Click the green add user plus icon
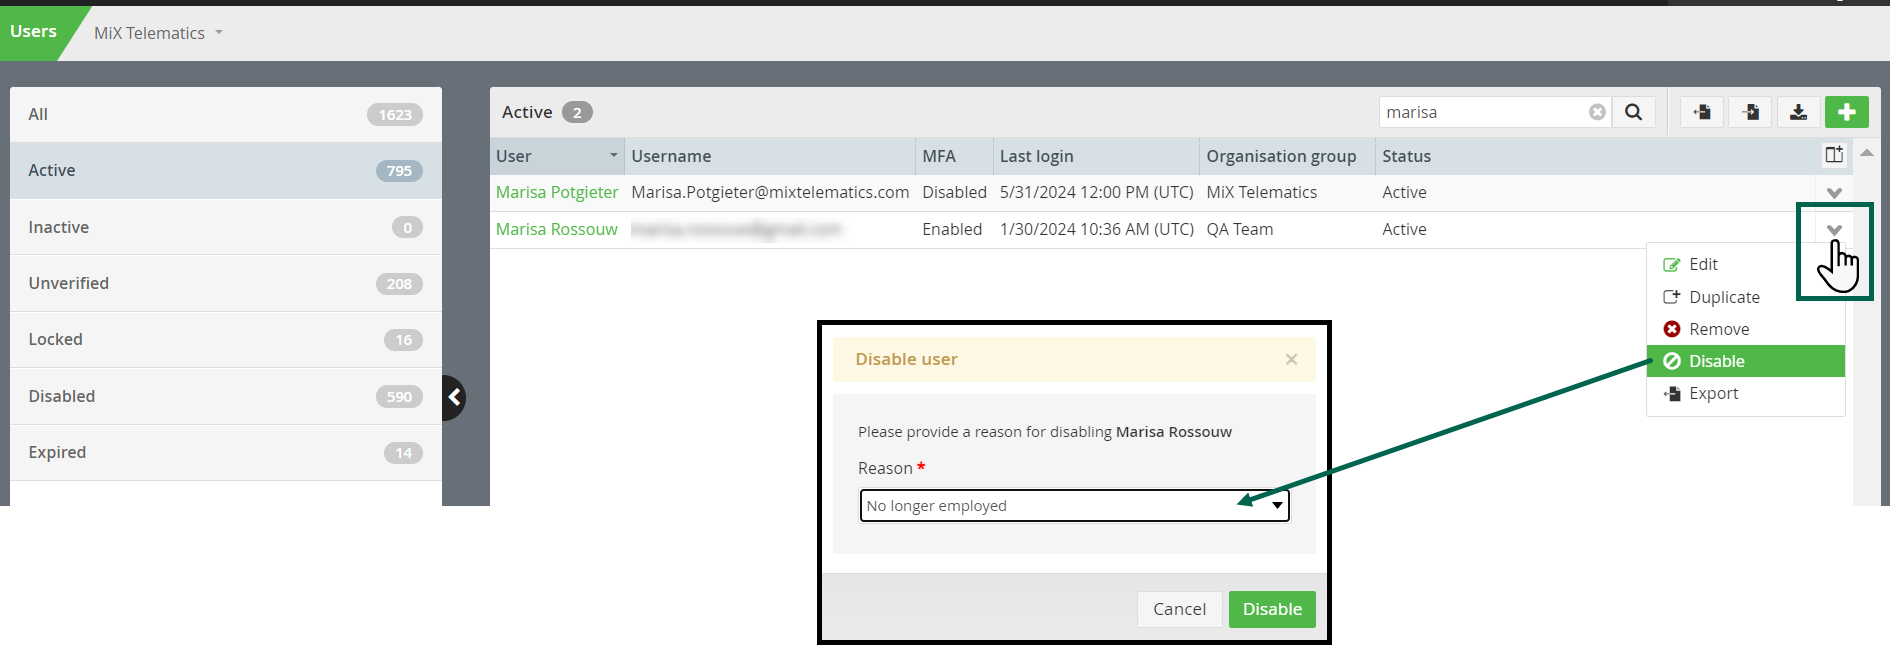This screenshot has width=1890, height=645. 1846,112
